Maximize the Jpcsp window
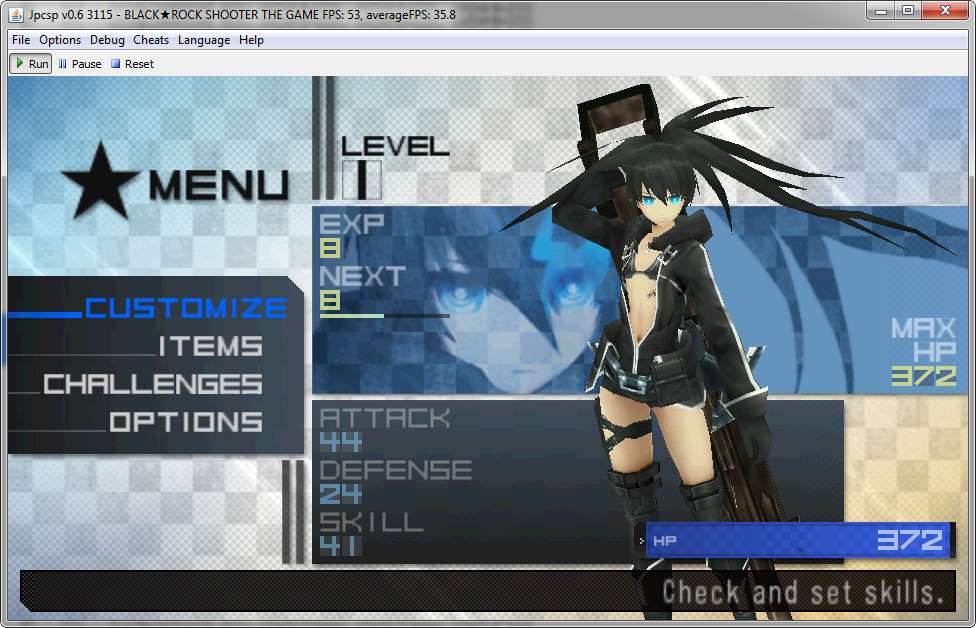Screen dimensions: 976x628 pyautogui.click(x=908, y=11)
